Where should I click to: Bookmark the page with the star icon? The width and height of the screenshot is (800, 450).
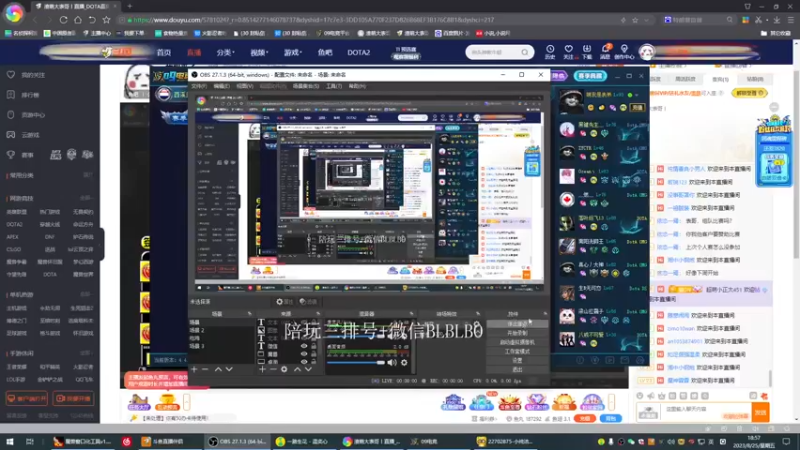106,20
